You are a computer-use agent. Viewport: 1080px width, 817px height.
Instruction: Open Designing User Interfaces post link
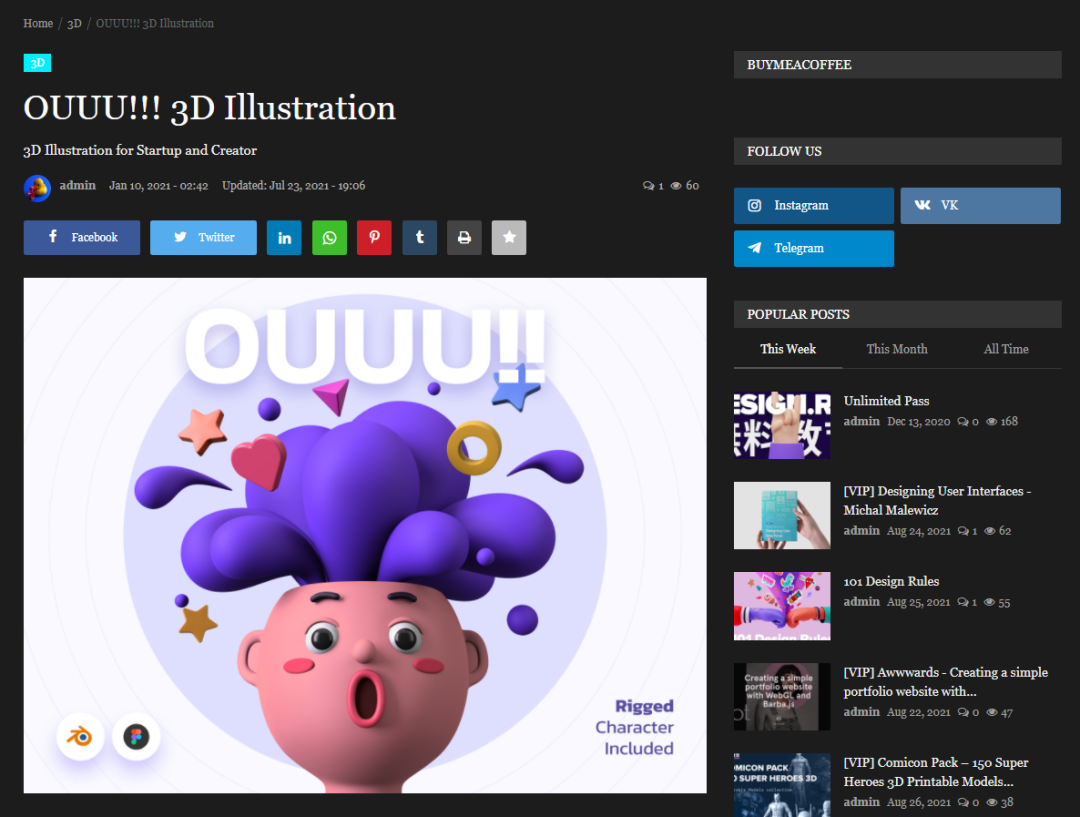[x=937, y=501]
